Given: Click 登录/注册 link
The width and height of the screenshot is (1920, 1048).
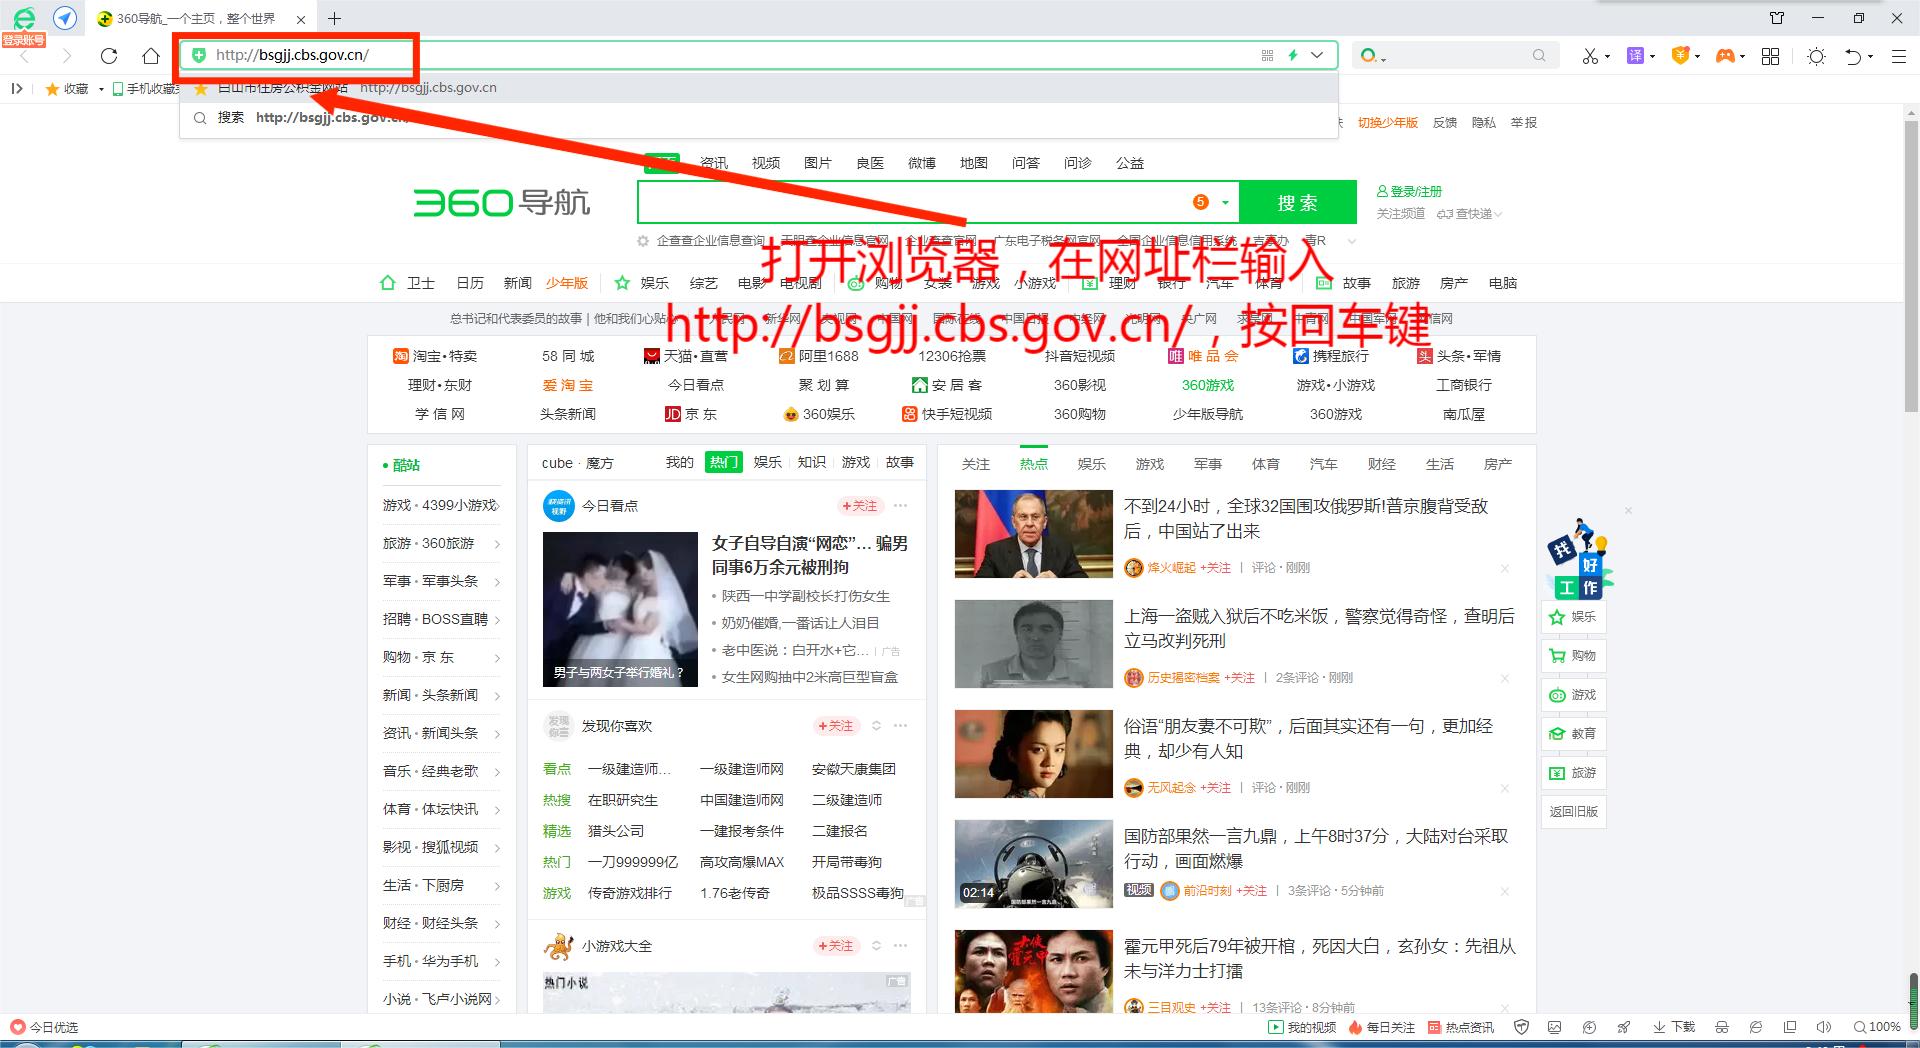Looking at the screenshot, I should click(x=1409, y=191).
